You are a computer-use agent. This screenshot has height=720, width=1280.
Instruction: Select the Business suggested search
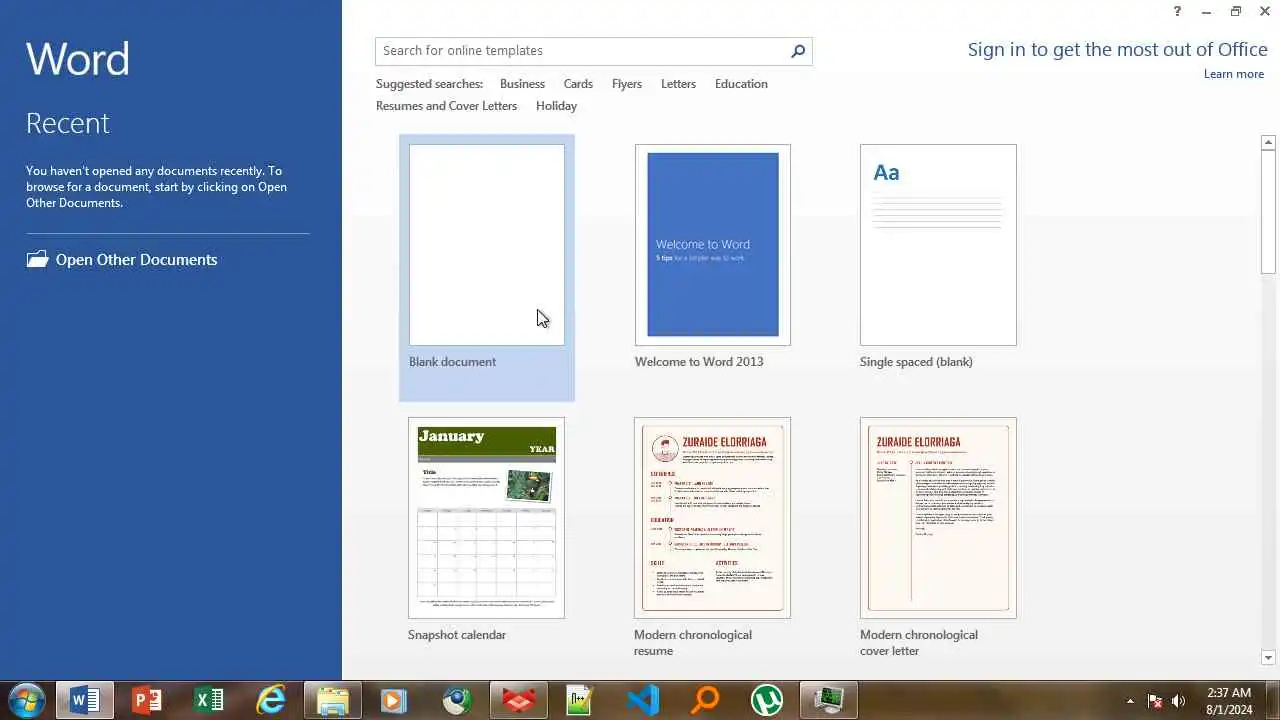[522, 84]
